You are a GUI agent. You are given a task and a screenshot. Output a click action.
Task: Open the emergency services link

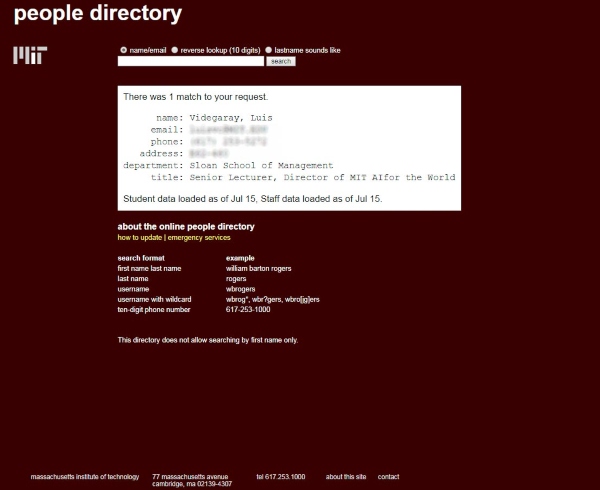click(x=199, y=238)
